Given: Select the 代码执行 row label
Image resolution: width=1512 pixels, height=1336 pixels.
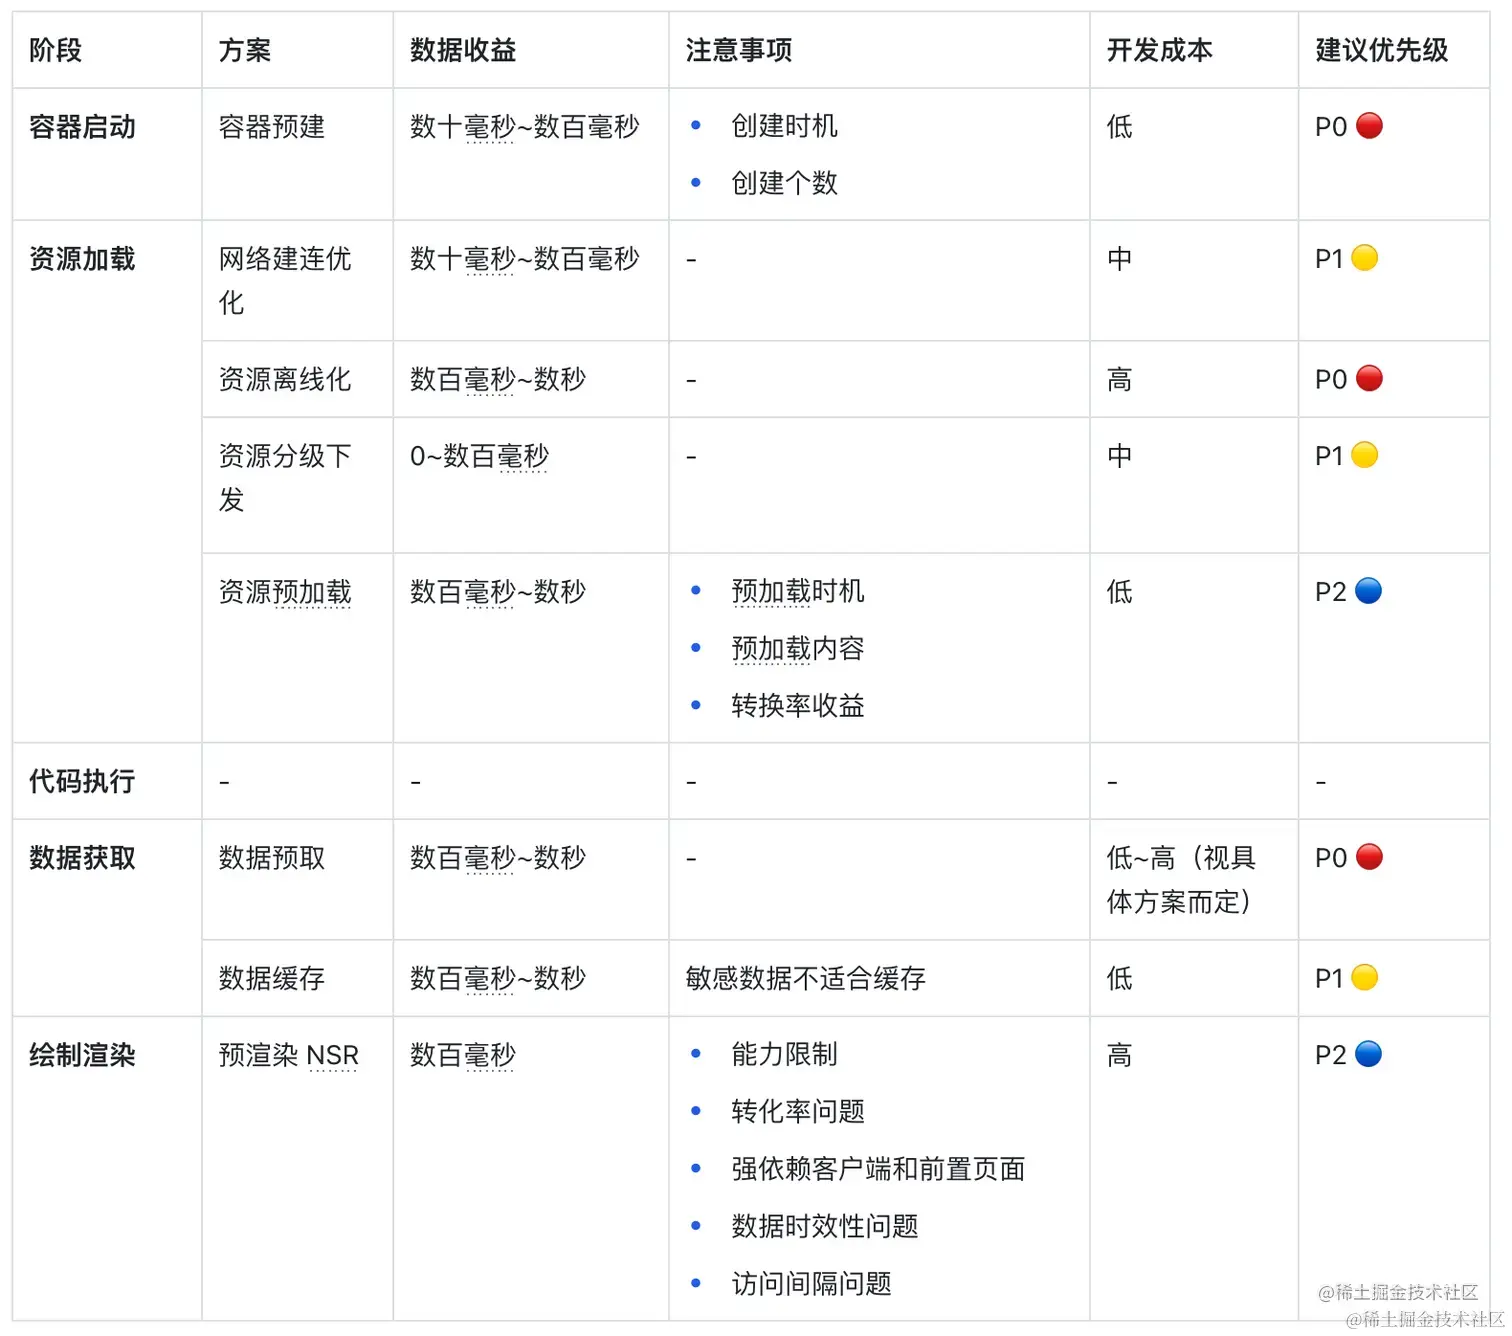Looking at the screenshot, I should pyautogui.click(x=80, y=781).
